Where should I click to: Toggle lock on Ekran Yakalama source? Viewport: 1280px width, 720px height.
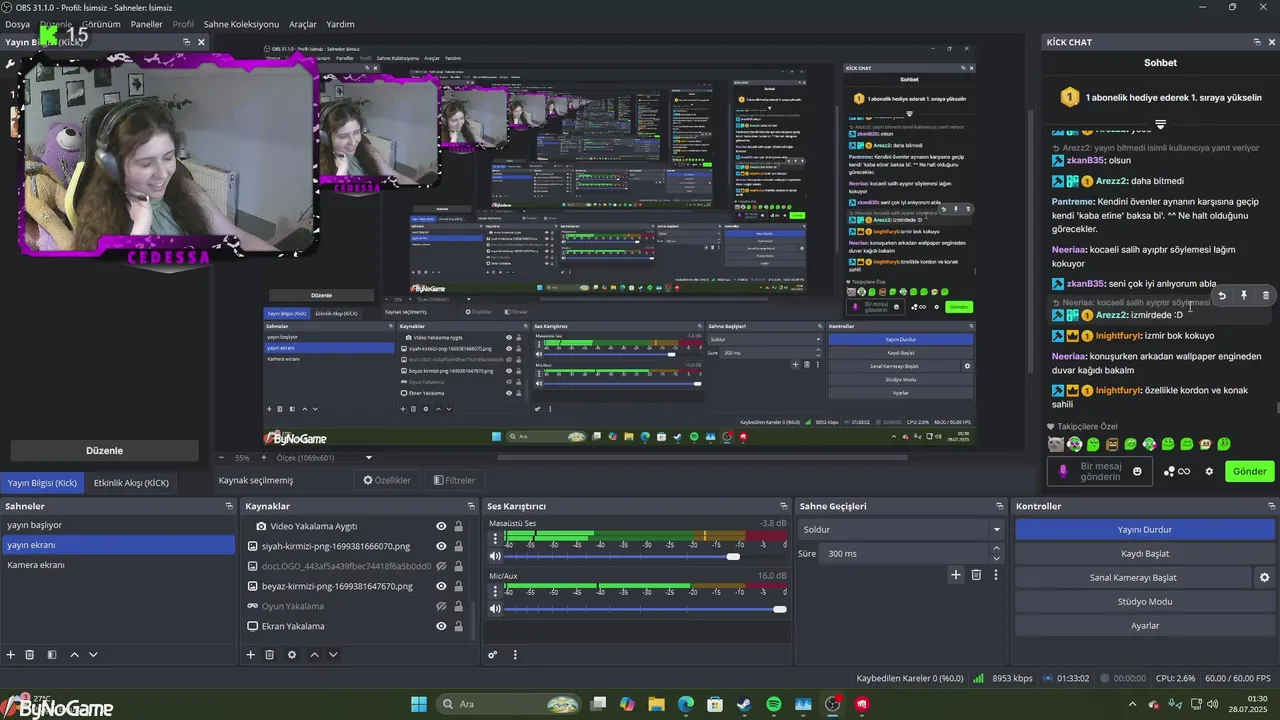[x=458, y=626]
